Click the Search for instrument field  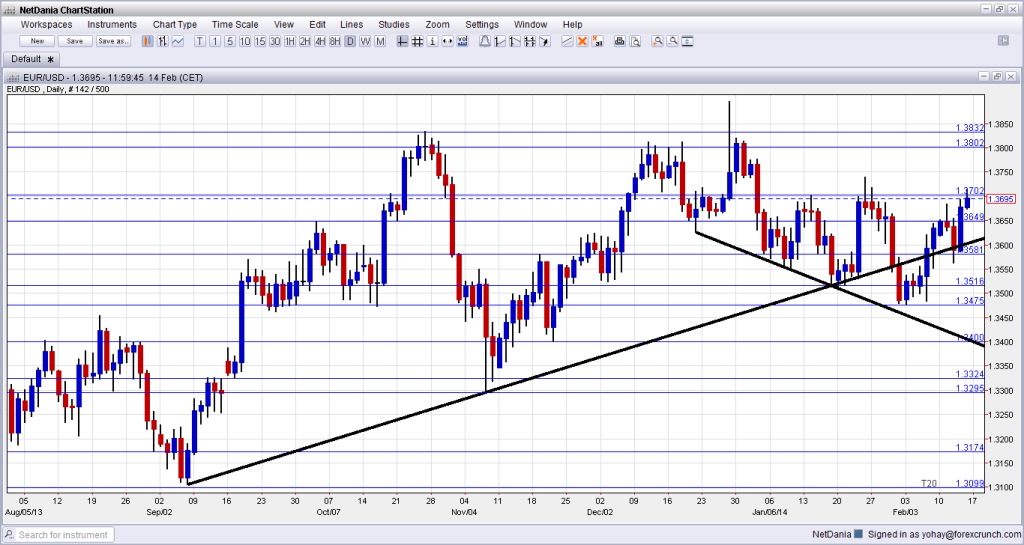59,535
